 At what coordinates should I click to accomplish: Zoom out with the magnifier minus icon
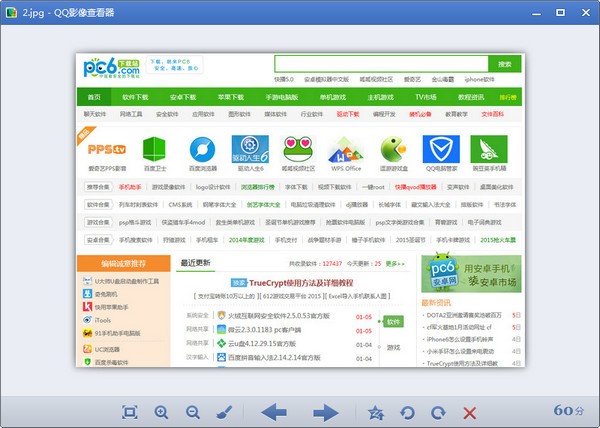click(193, 412)
